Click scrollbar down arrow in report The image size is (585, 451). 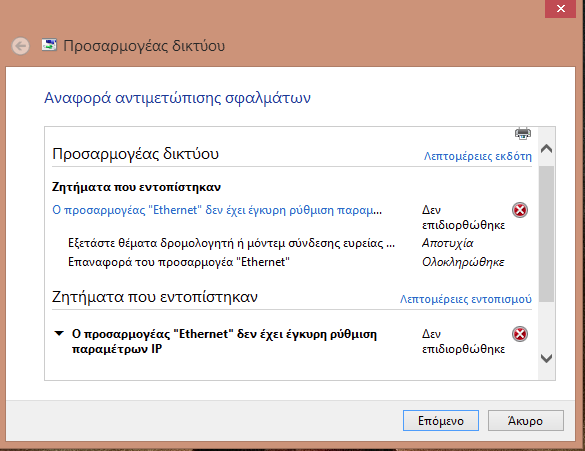pos(547,358)
